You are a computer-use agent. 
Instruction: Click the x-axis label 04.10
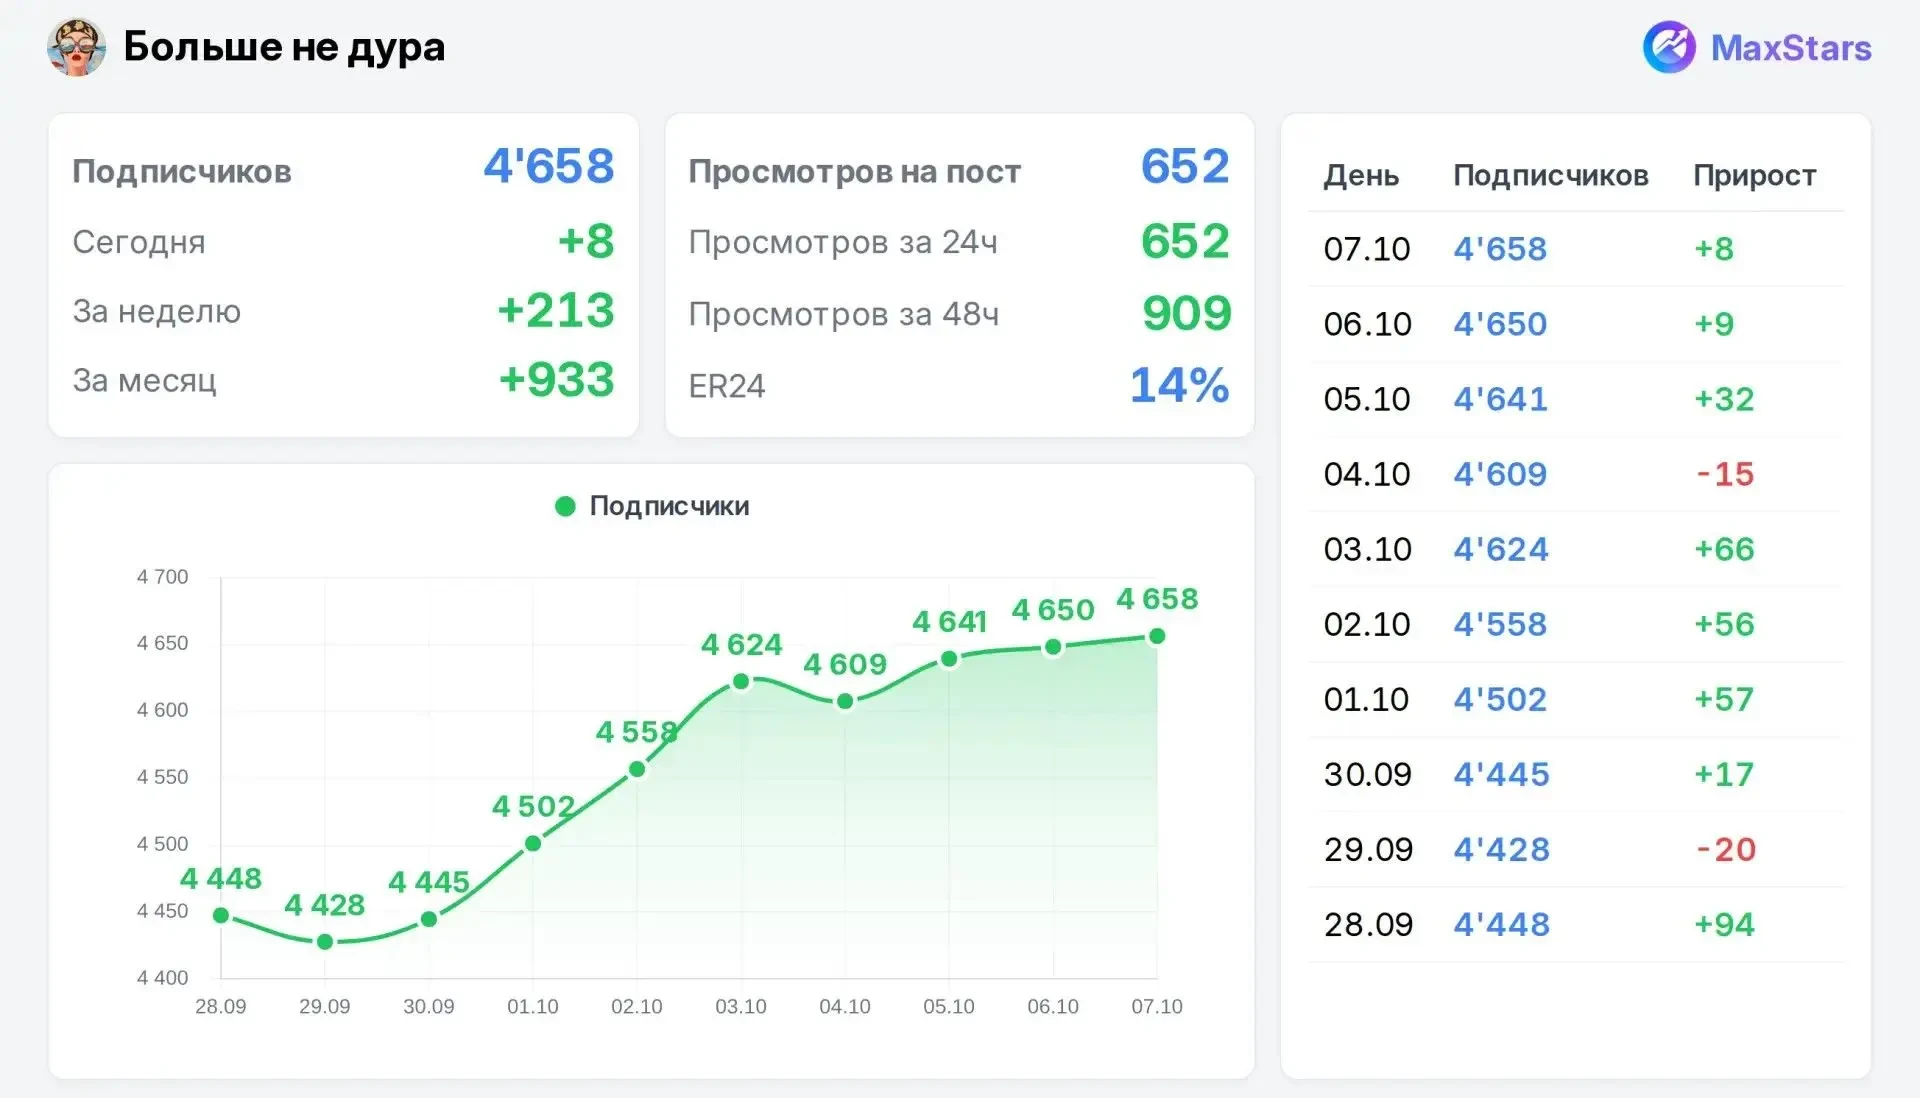click(x=845, y=1006)
